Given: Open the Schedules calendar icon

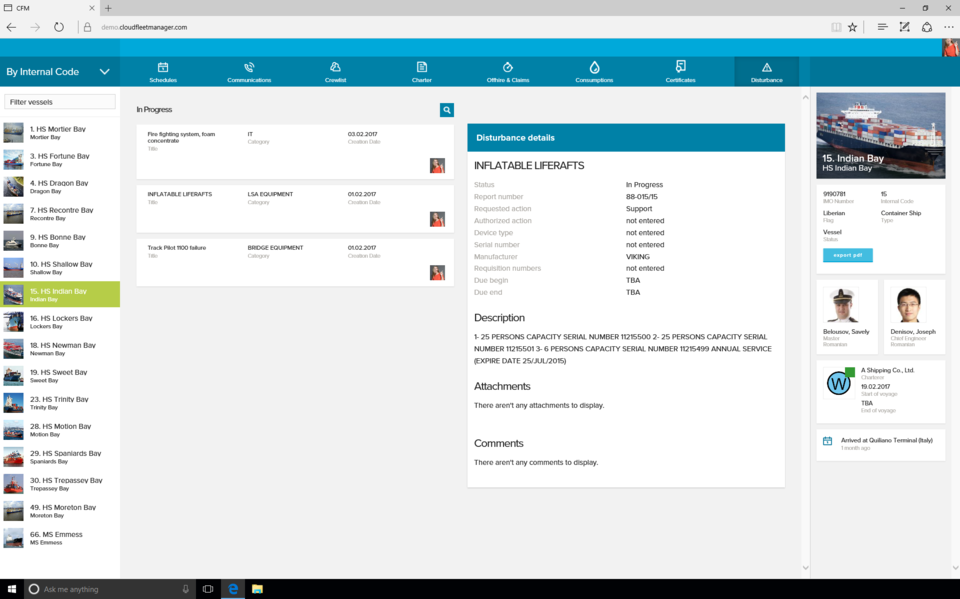Looking at the screenshot, I should coord(163,68).
